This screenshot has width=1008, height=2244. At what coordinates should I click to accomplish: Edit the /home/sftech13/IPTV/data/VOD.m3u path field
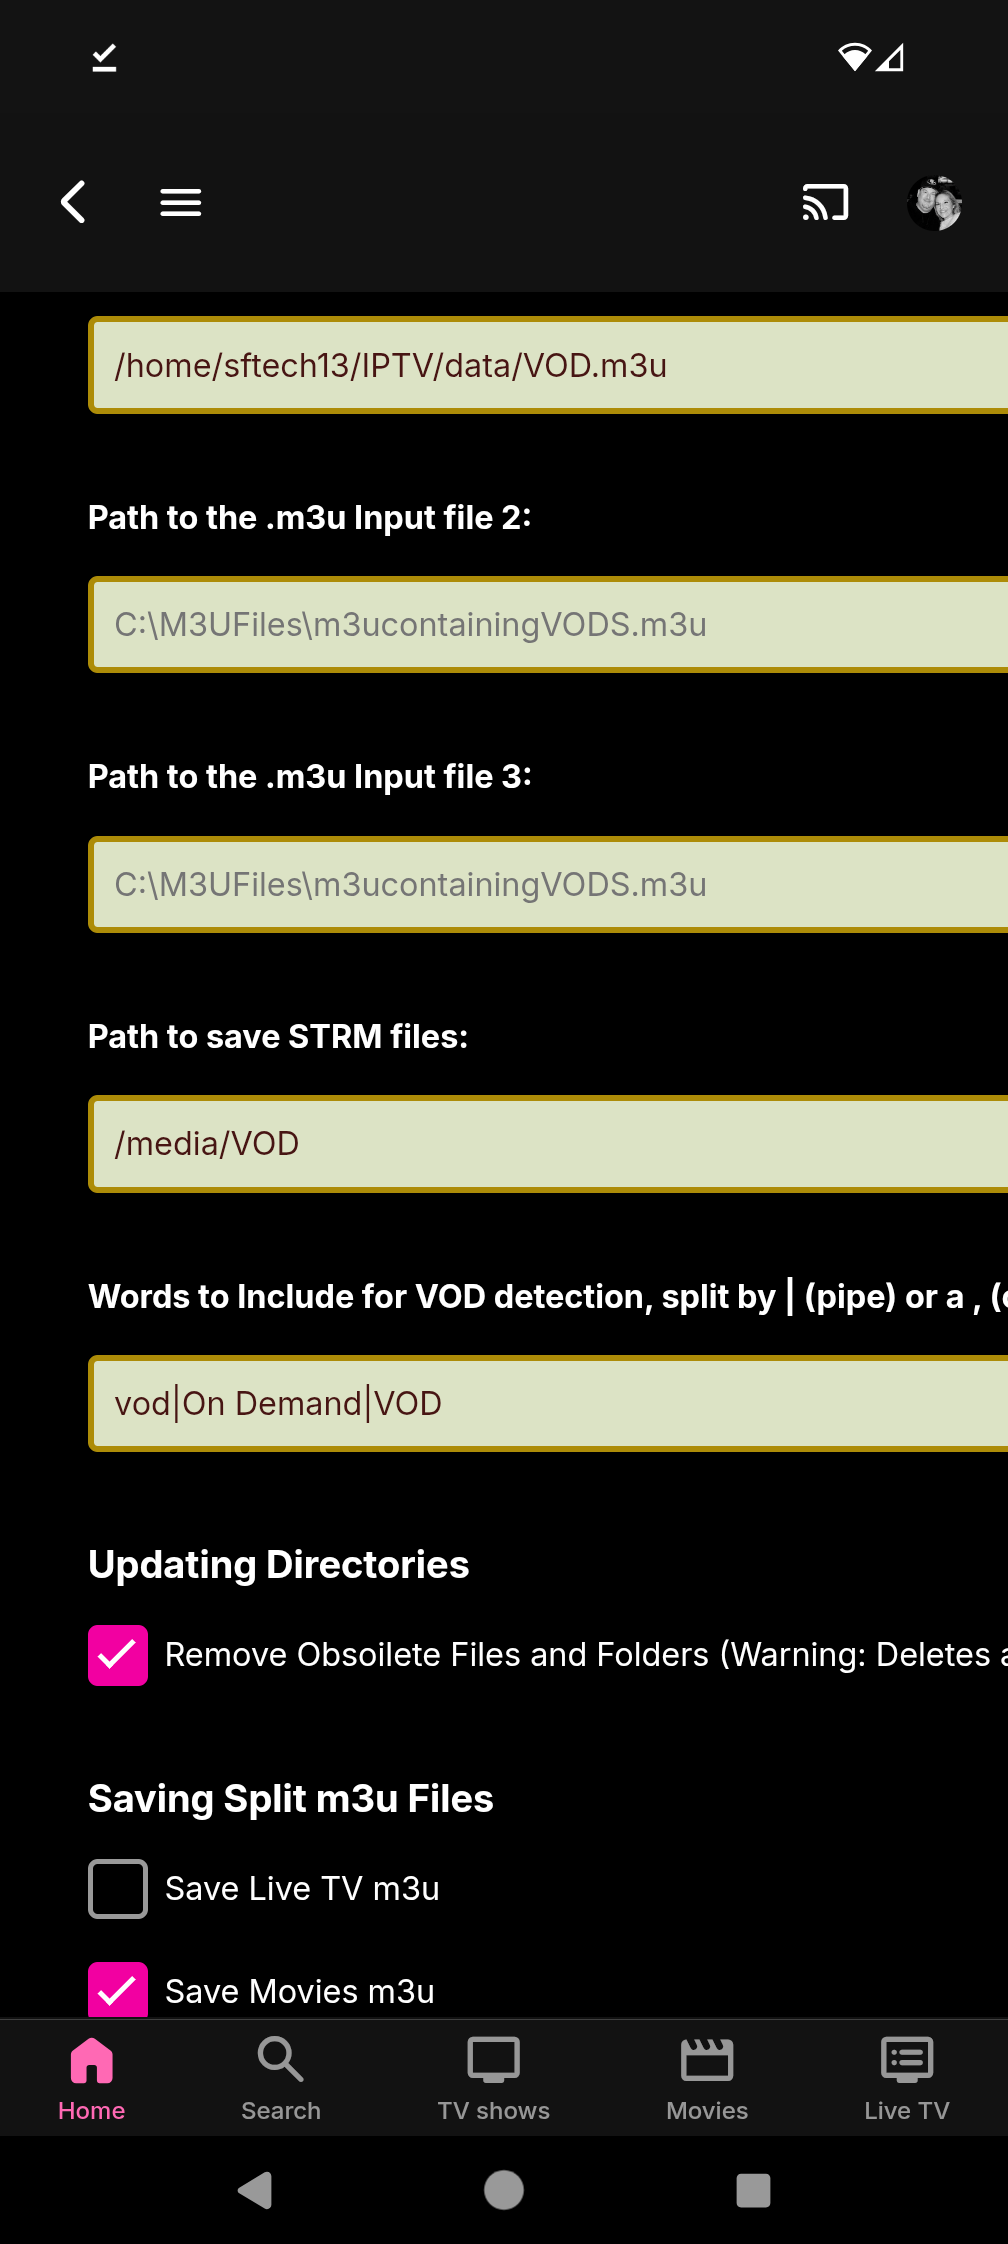[548, 365]
